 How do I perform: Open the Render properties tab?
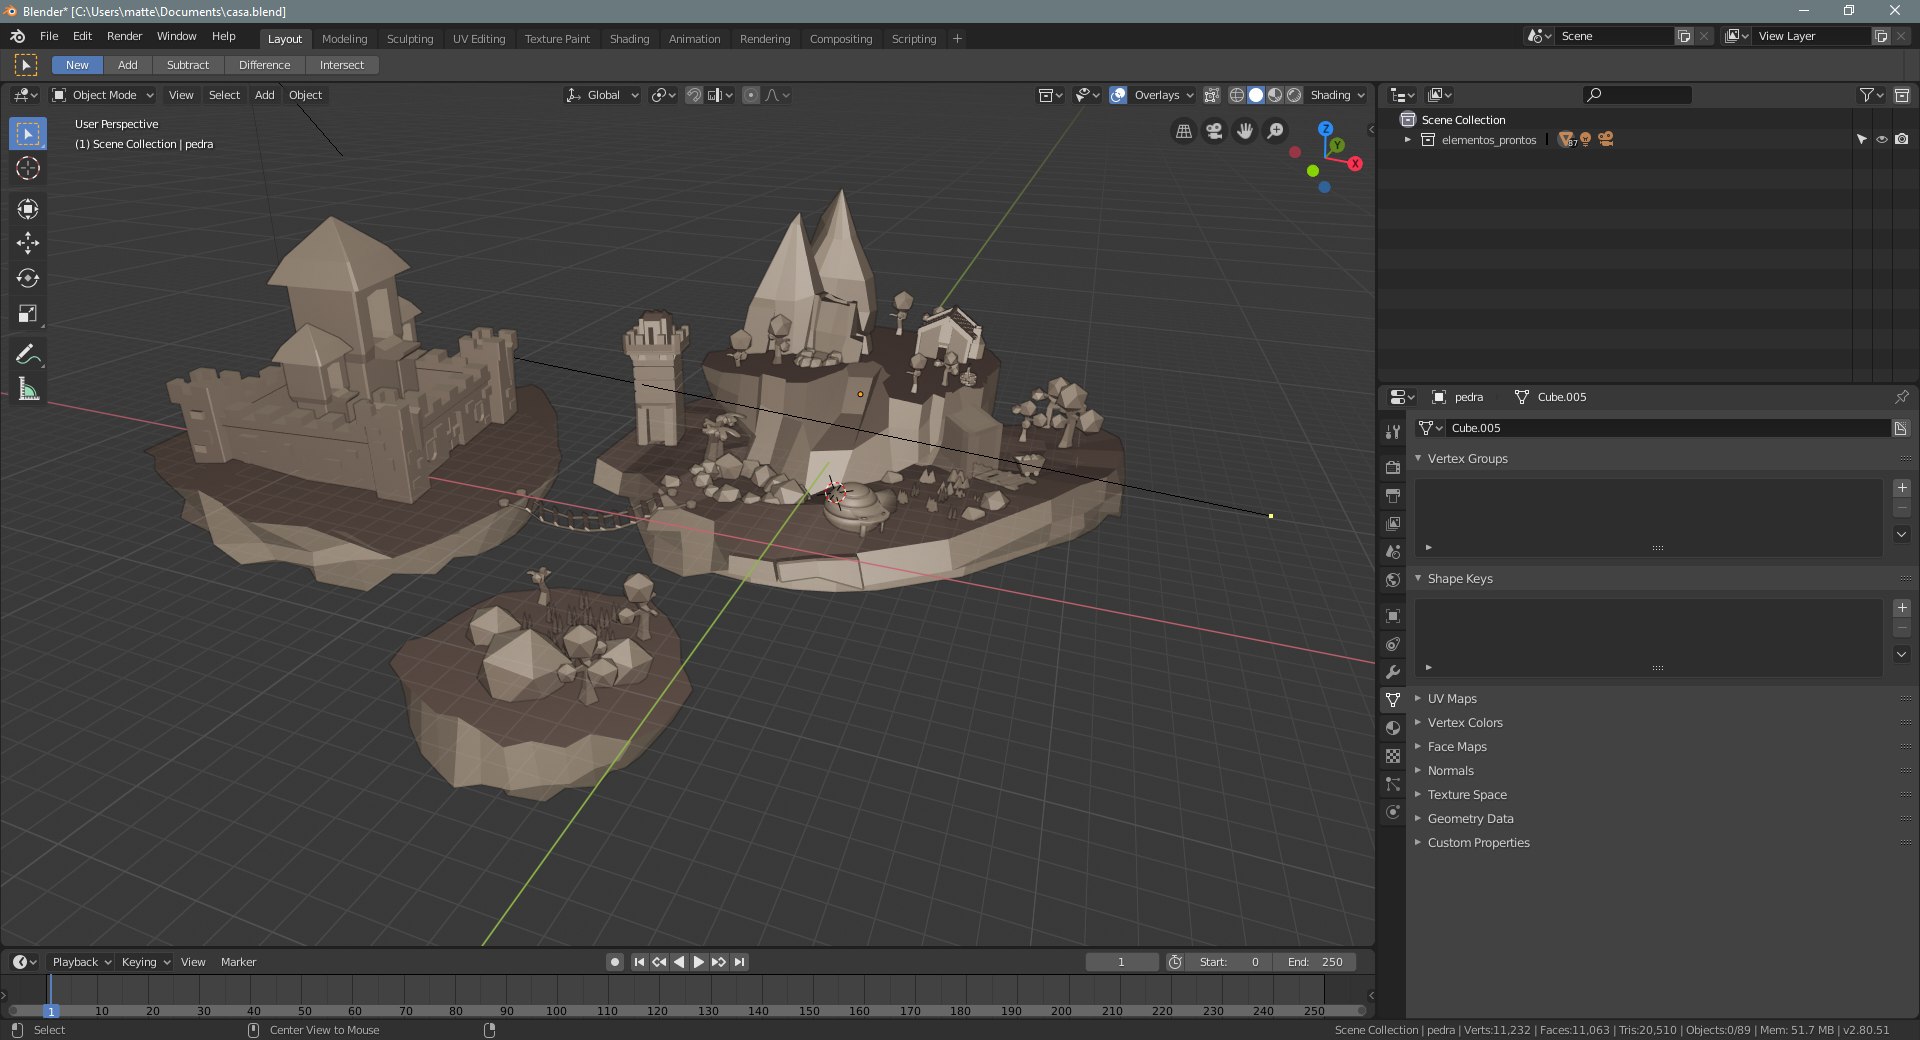pyautogui.click(x=1393, y=468)
